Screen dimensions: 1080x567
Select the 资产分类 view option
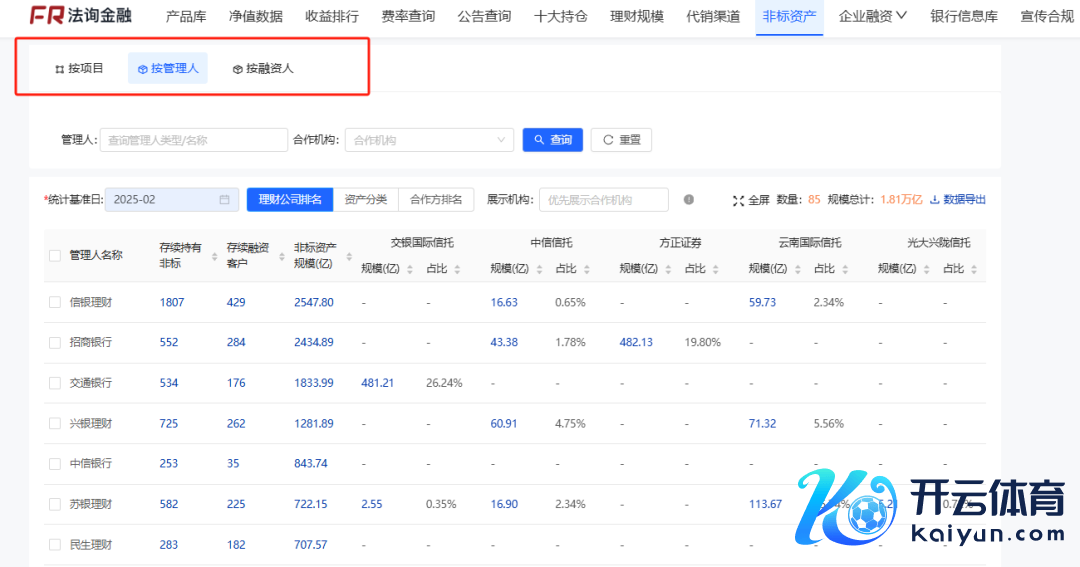tap(365, 200)
